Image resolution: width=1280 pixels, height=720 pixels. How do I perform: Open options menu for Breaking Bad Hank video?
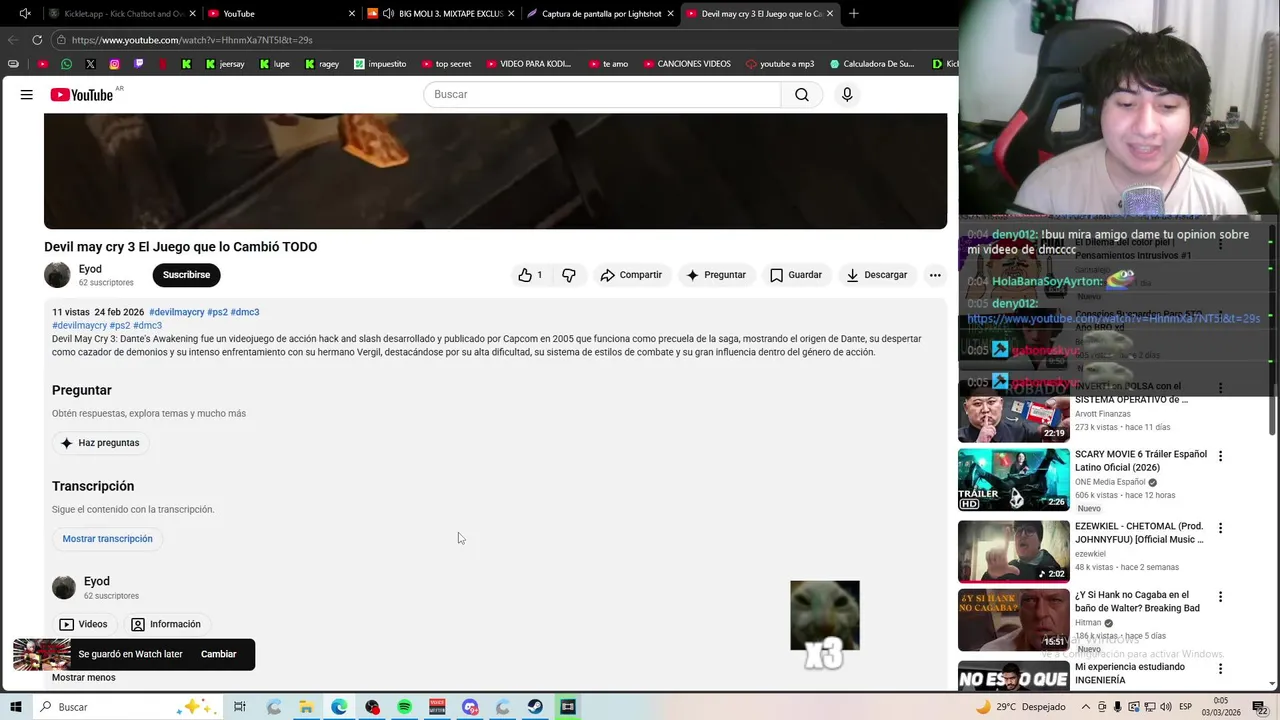[1220, 596]
